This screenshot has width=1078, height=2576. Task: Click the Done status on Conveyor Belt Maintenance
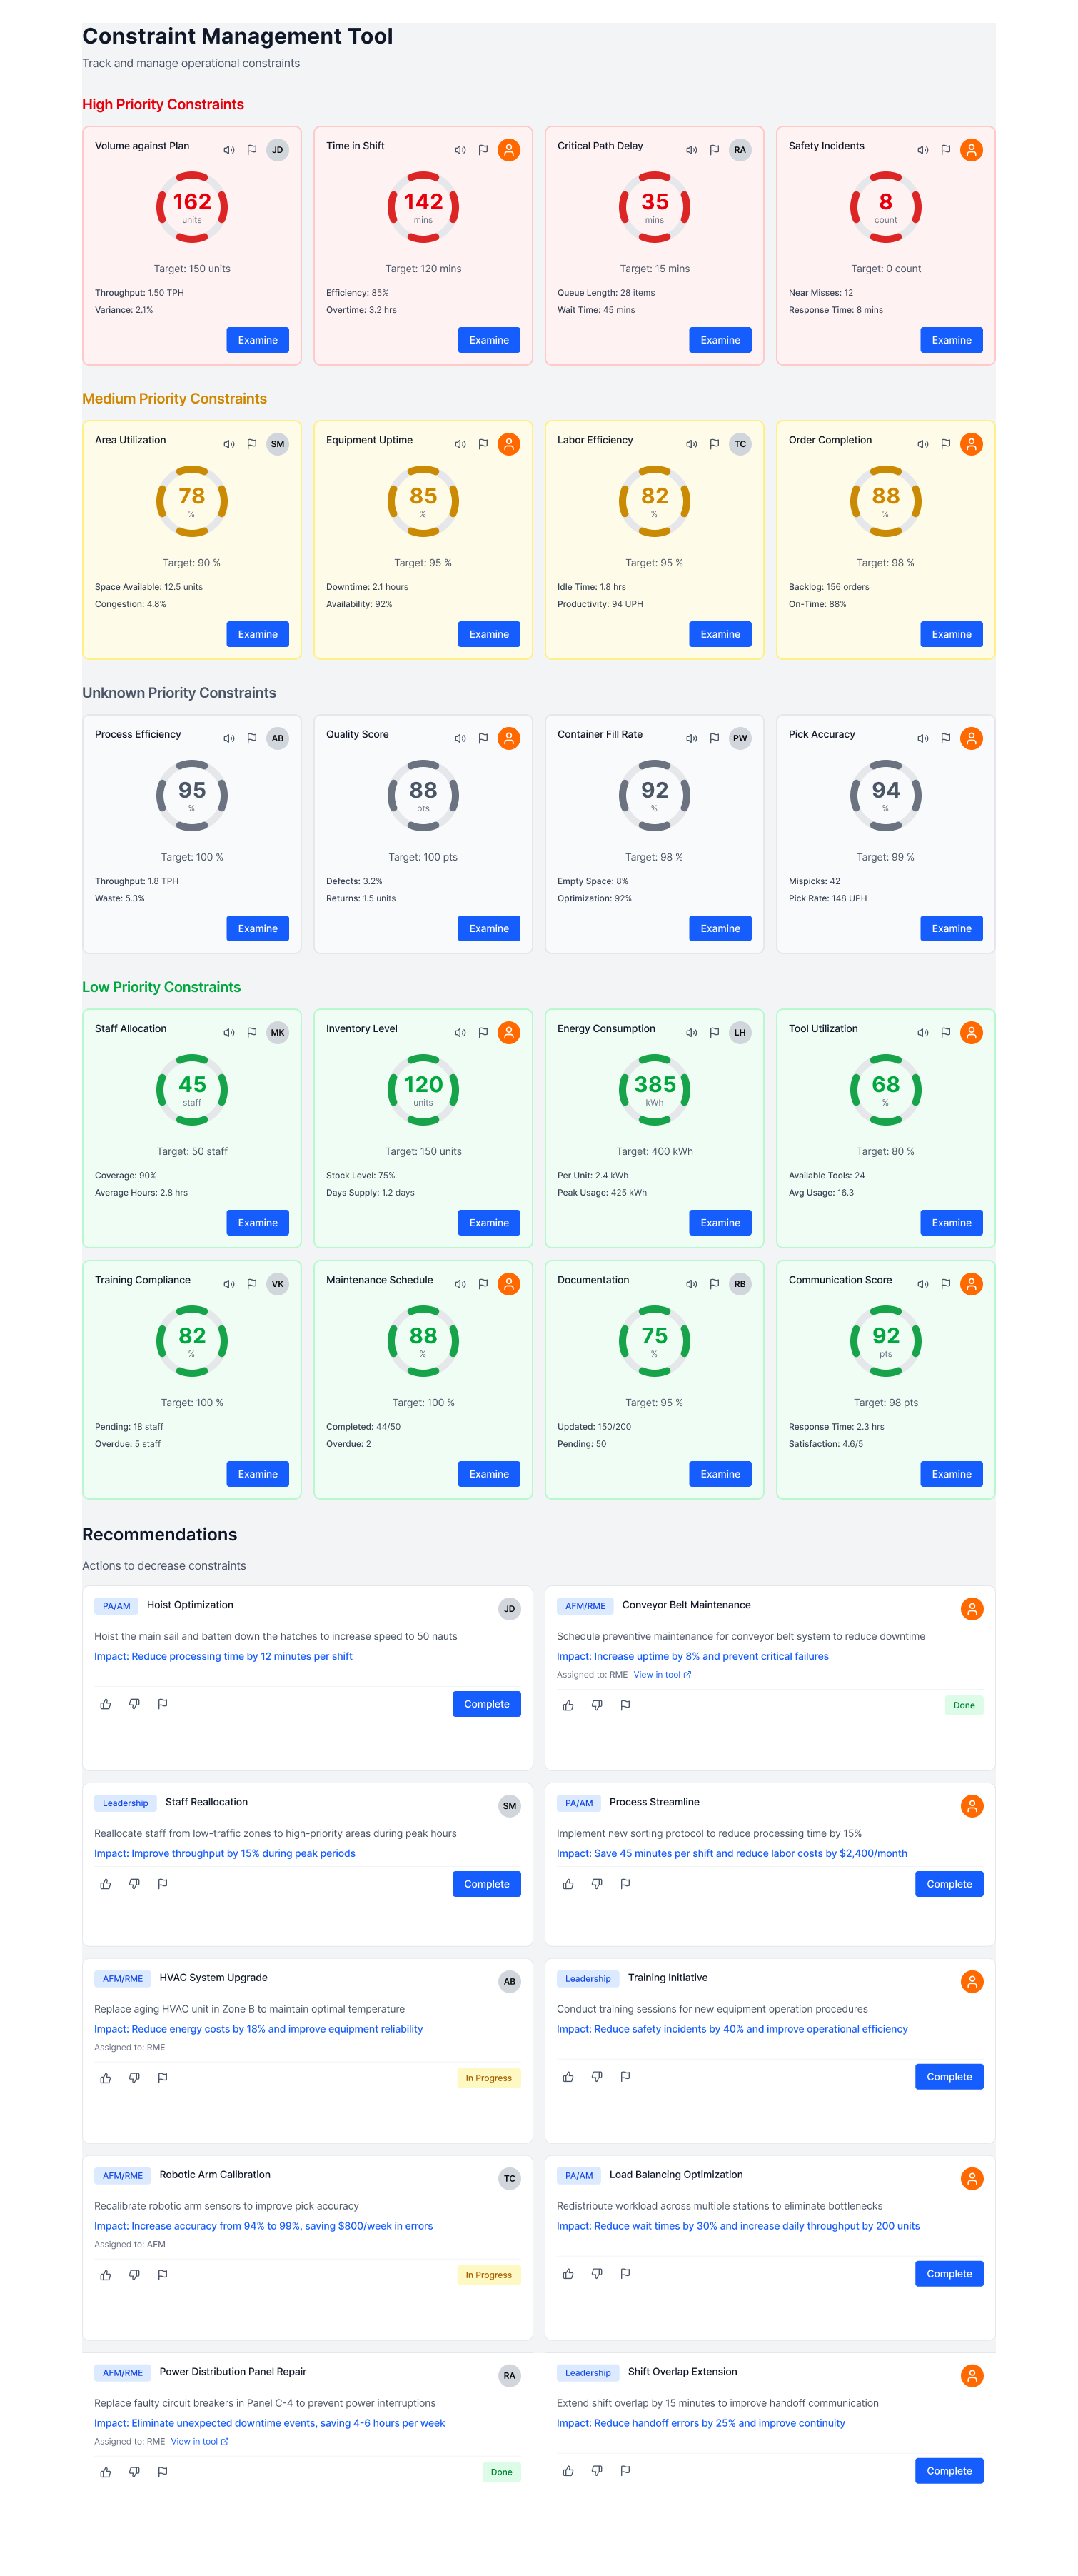[964, 1706]
